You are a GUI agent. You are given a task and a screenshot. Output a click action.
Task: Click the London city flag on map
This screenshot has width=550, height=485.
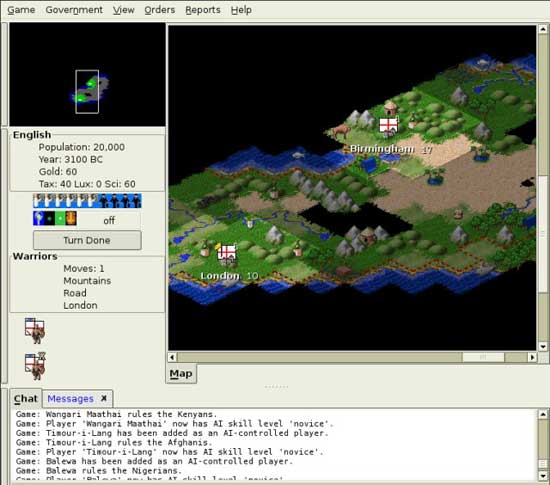(x=227, y=252)
